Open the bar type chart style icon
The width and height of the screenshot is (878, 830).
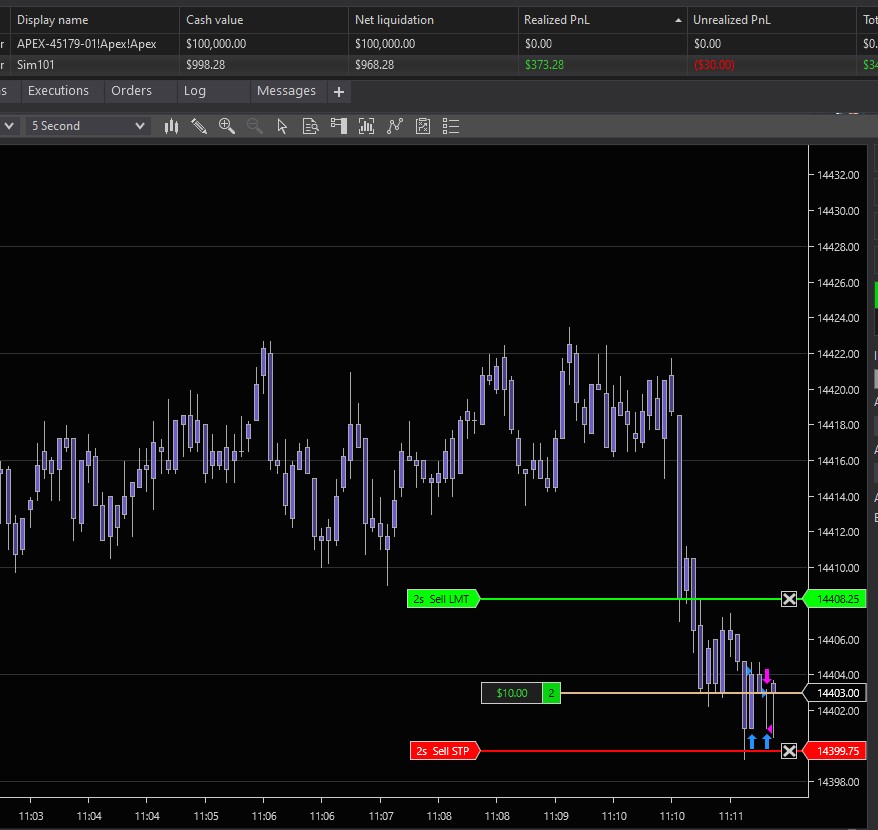point(171,126)
